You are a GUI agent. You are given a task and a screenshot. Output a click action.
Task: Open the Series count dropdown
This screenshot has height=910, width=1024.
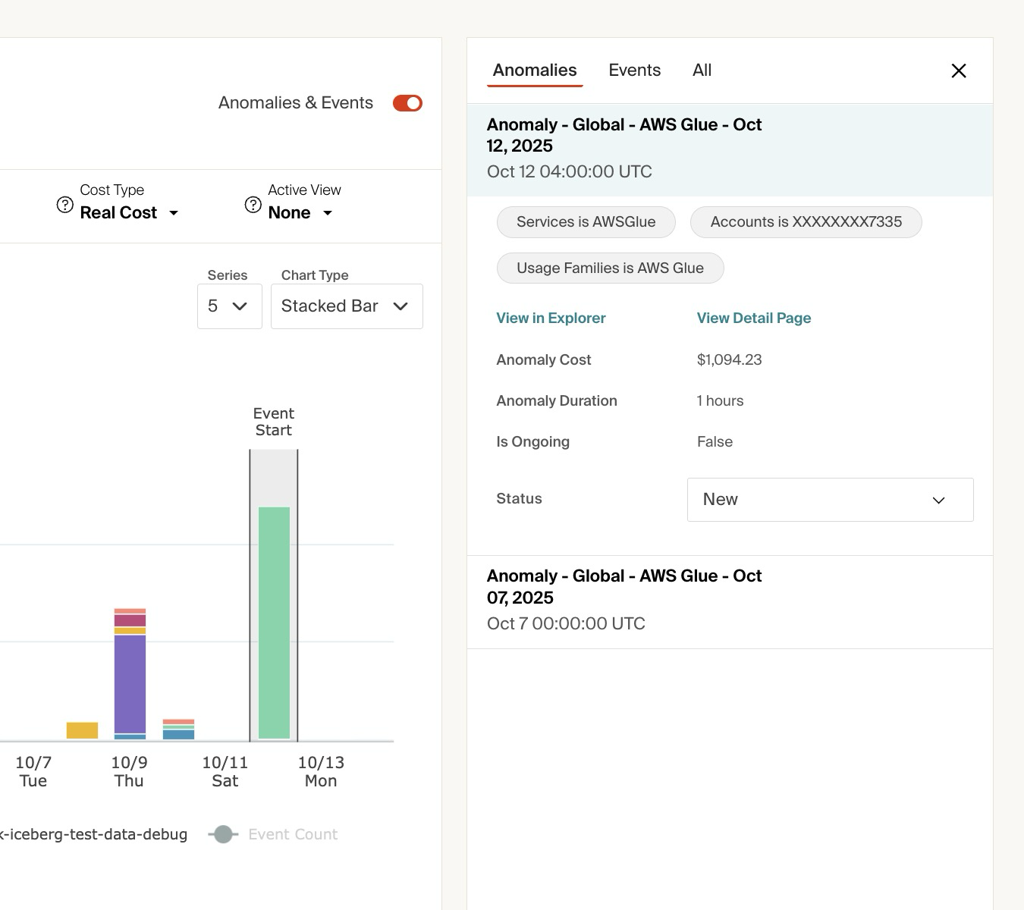tap(229, 306)
